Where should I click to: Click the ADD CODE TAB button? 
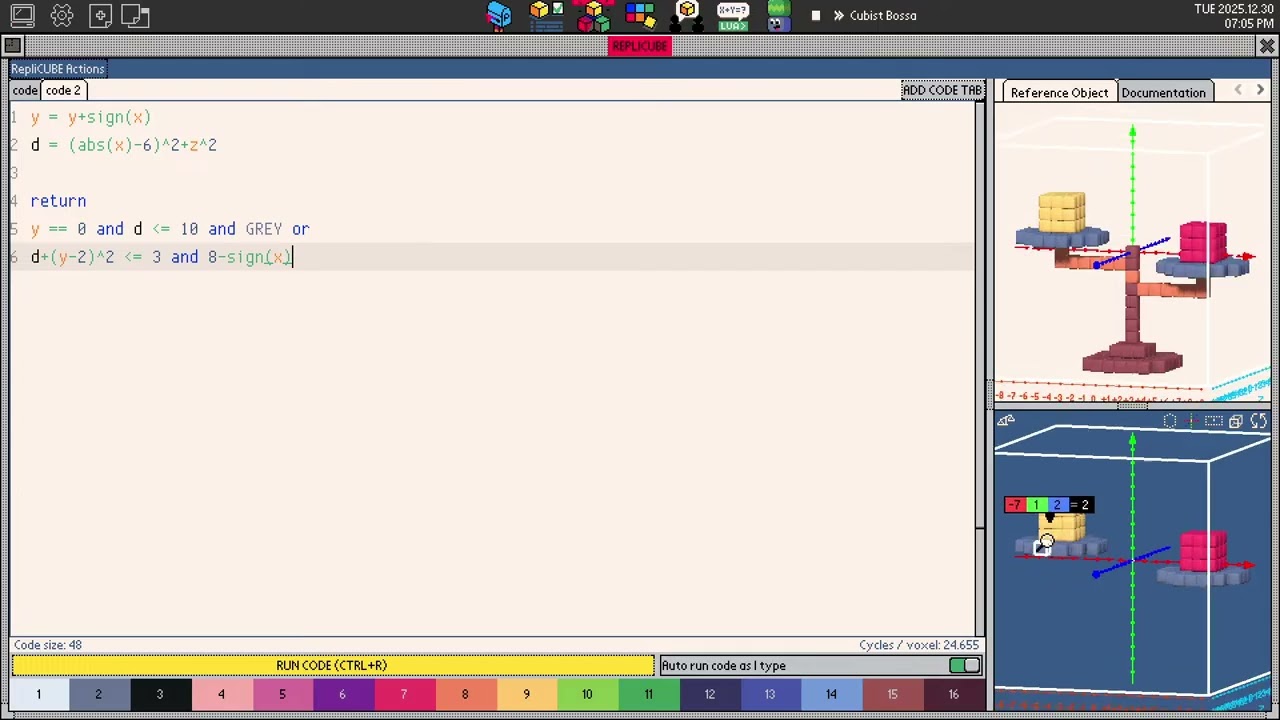(942, 90)
